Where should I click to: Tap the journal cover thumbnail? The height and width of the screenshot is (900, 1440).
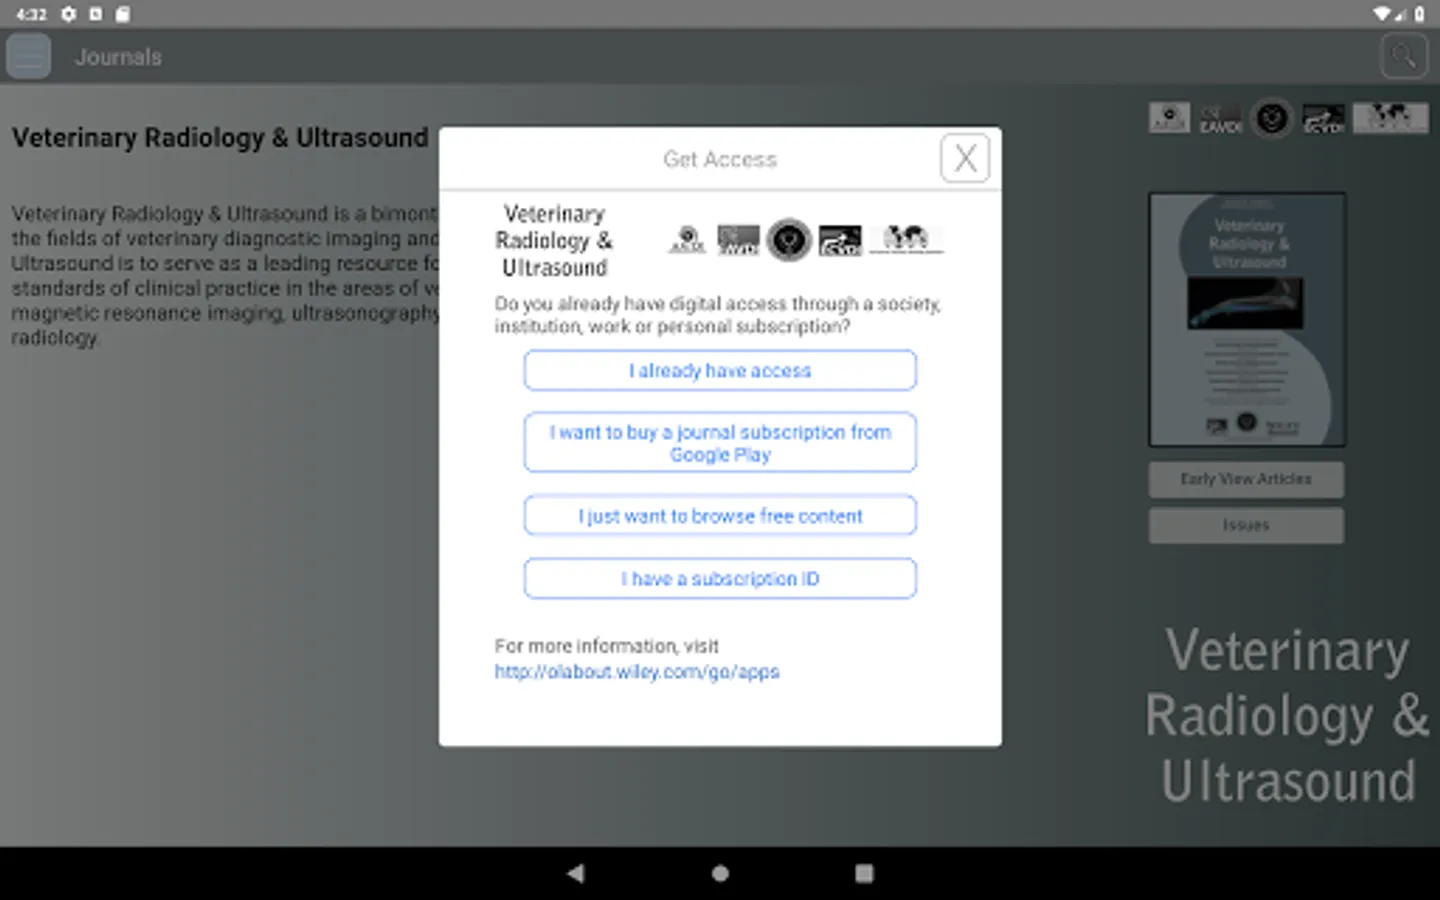click(1247, 319)
